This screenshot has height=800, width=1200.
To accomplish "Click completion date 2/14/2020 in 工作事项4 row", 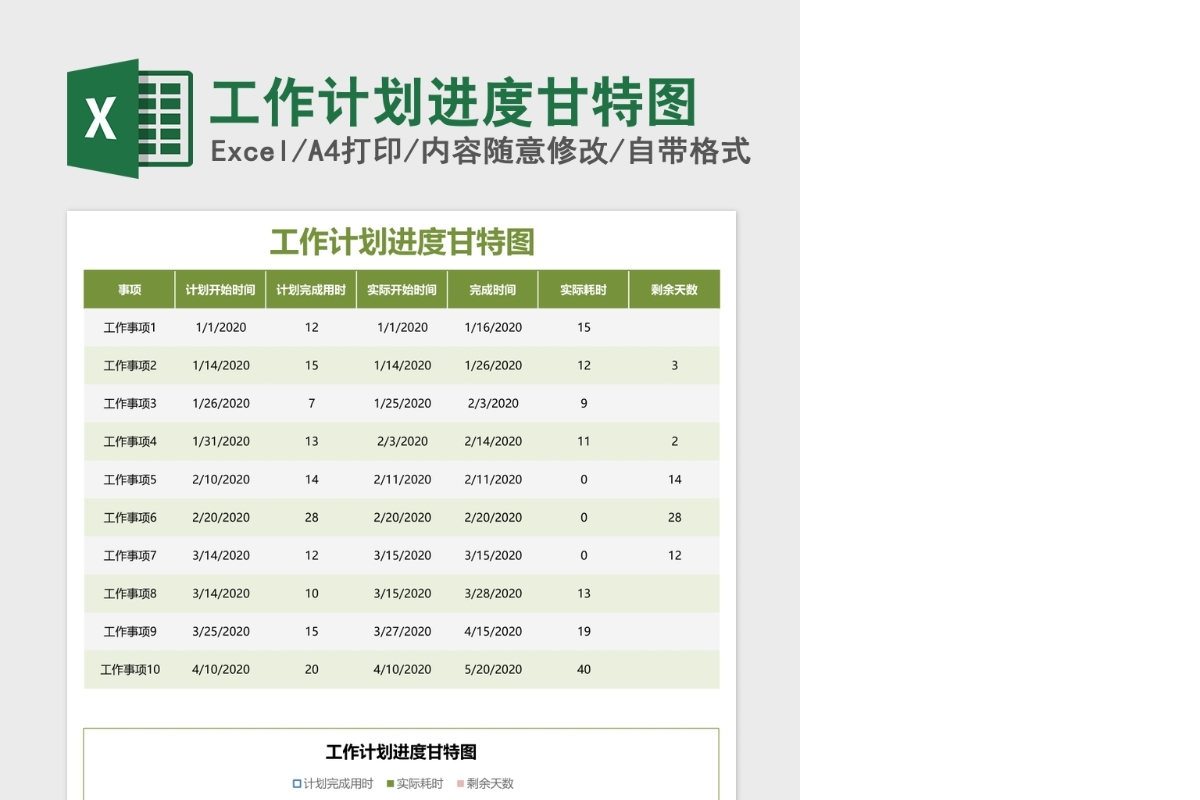I will [x=493, y=441].
